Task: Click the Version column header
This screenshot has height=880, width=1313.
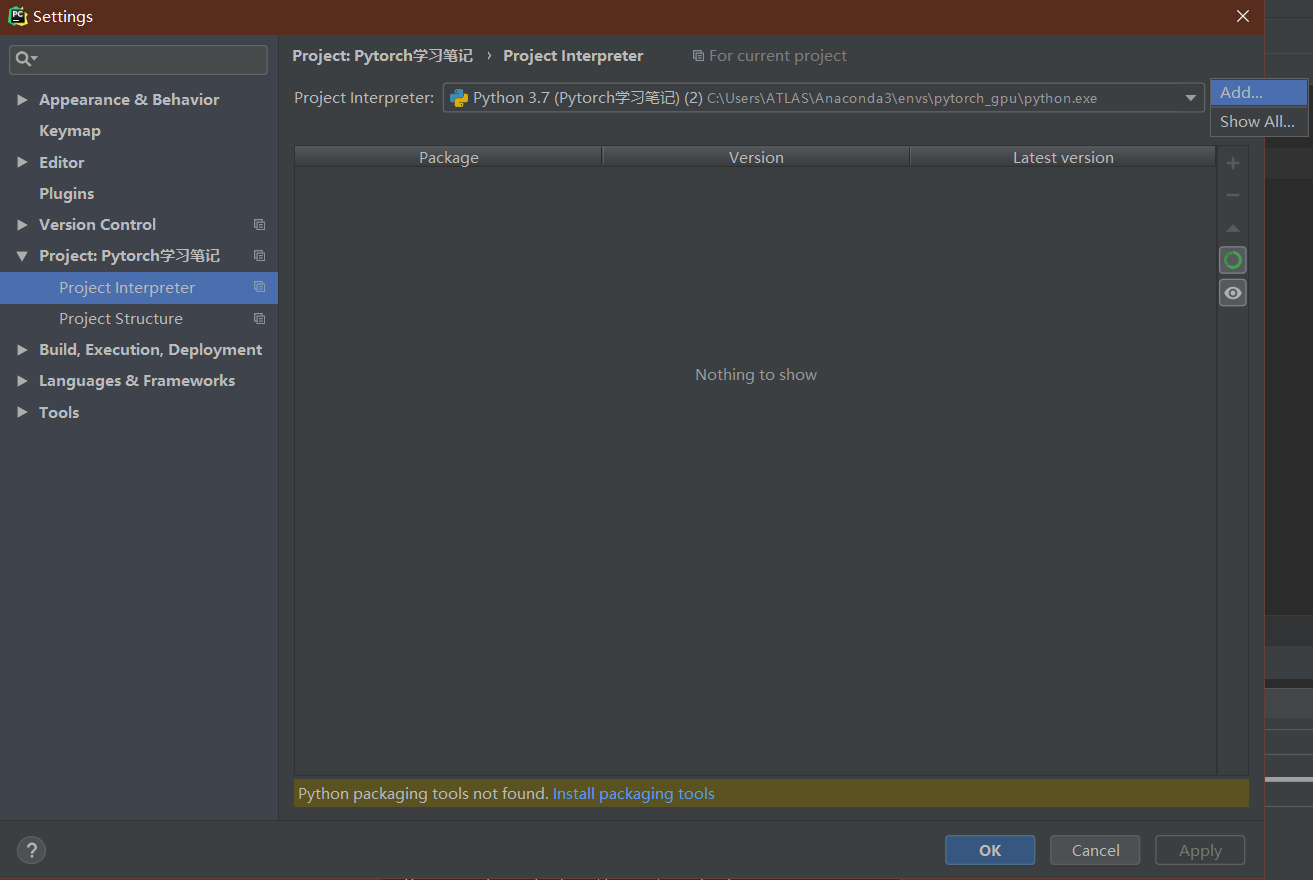Action: pyautogui.click(x=756, y=157)
